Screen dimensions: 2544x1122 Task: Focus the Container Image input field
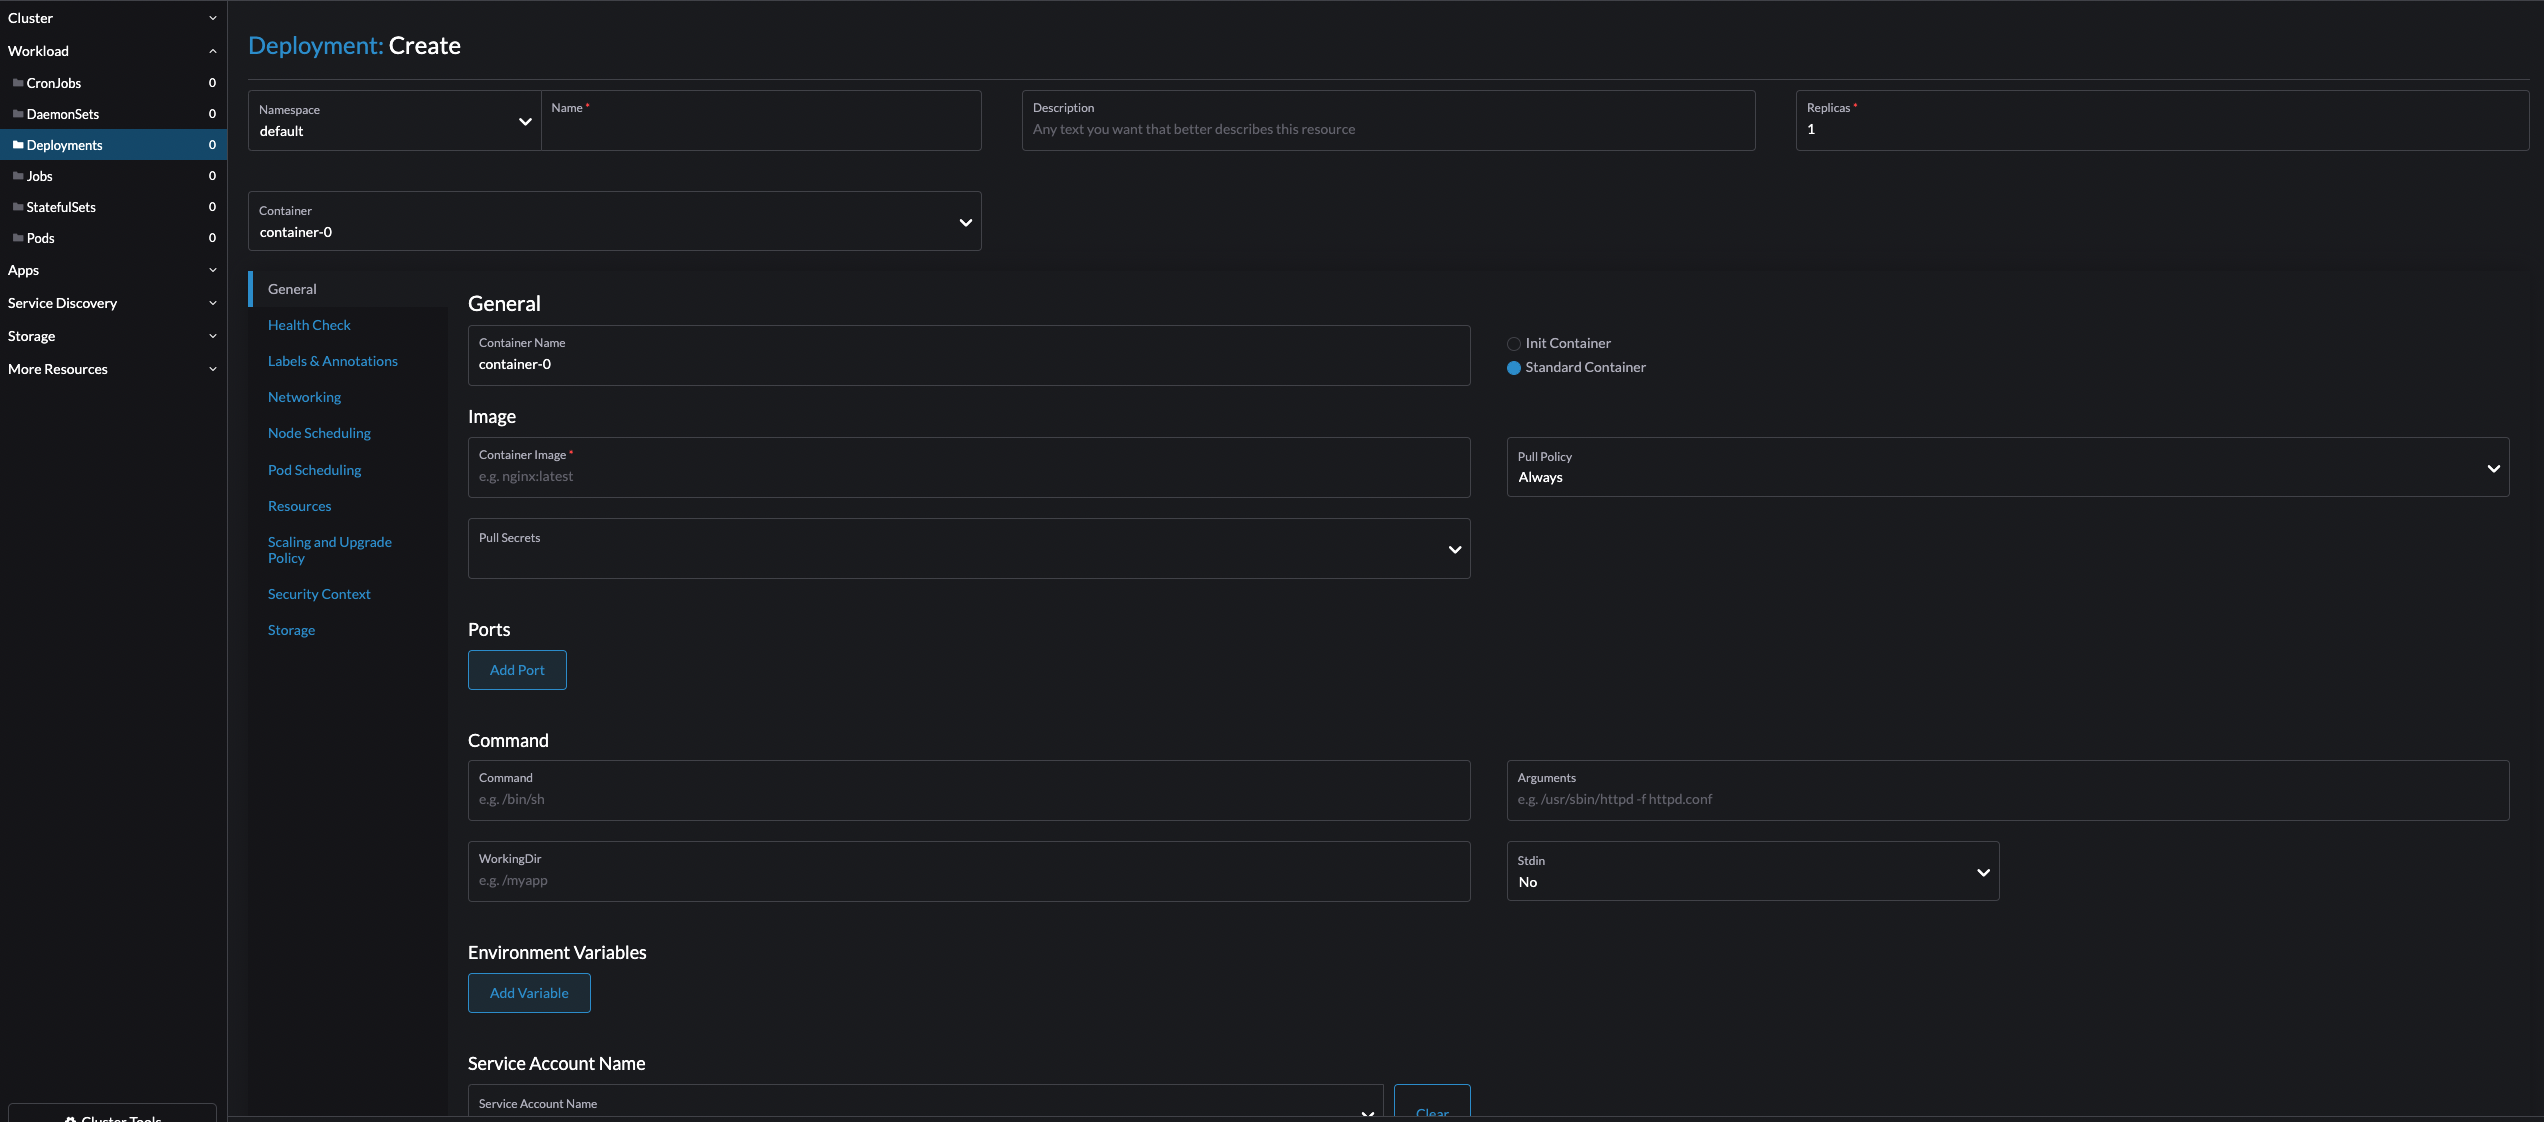(x=969, y=467)
